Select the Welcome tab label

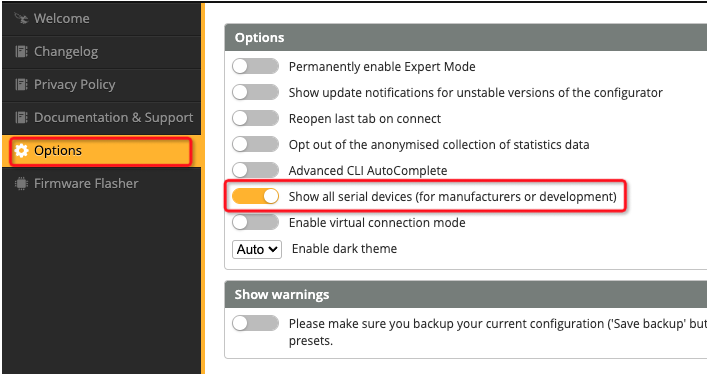coord(62,18)
